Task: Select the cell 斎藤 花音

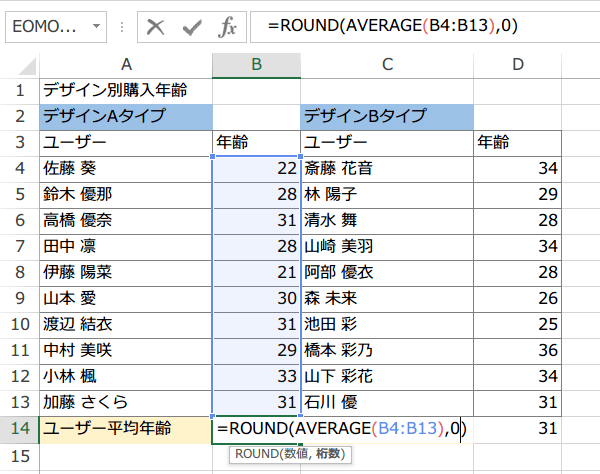Action: (387, 169)
